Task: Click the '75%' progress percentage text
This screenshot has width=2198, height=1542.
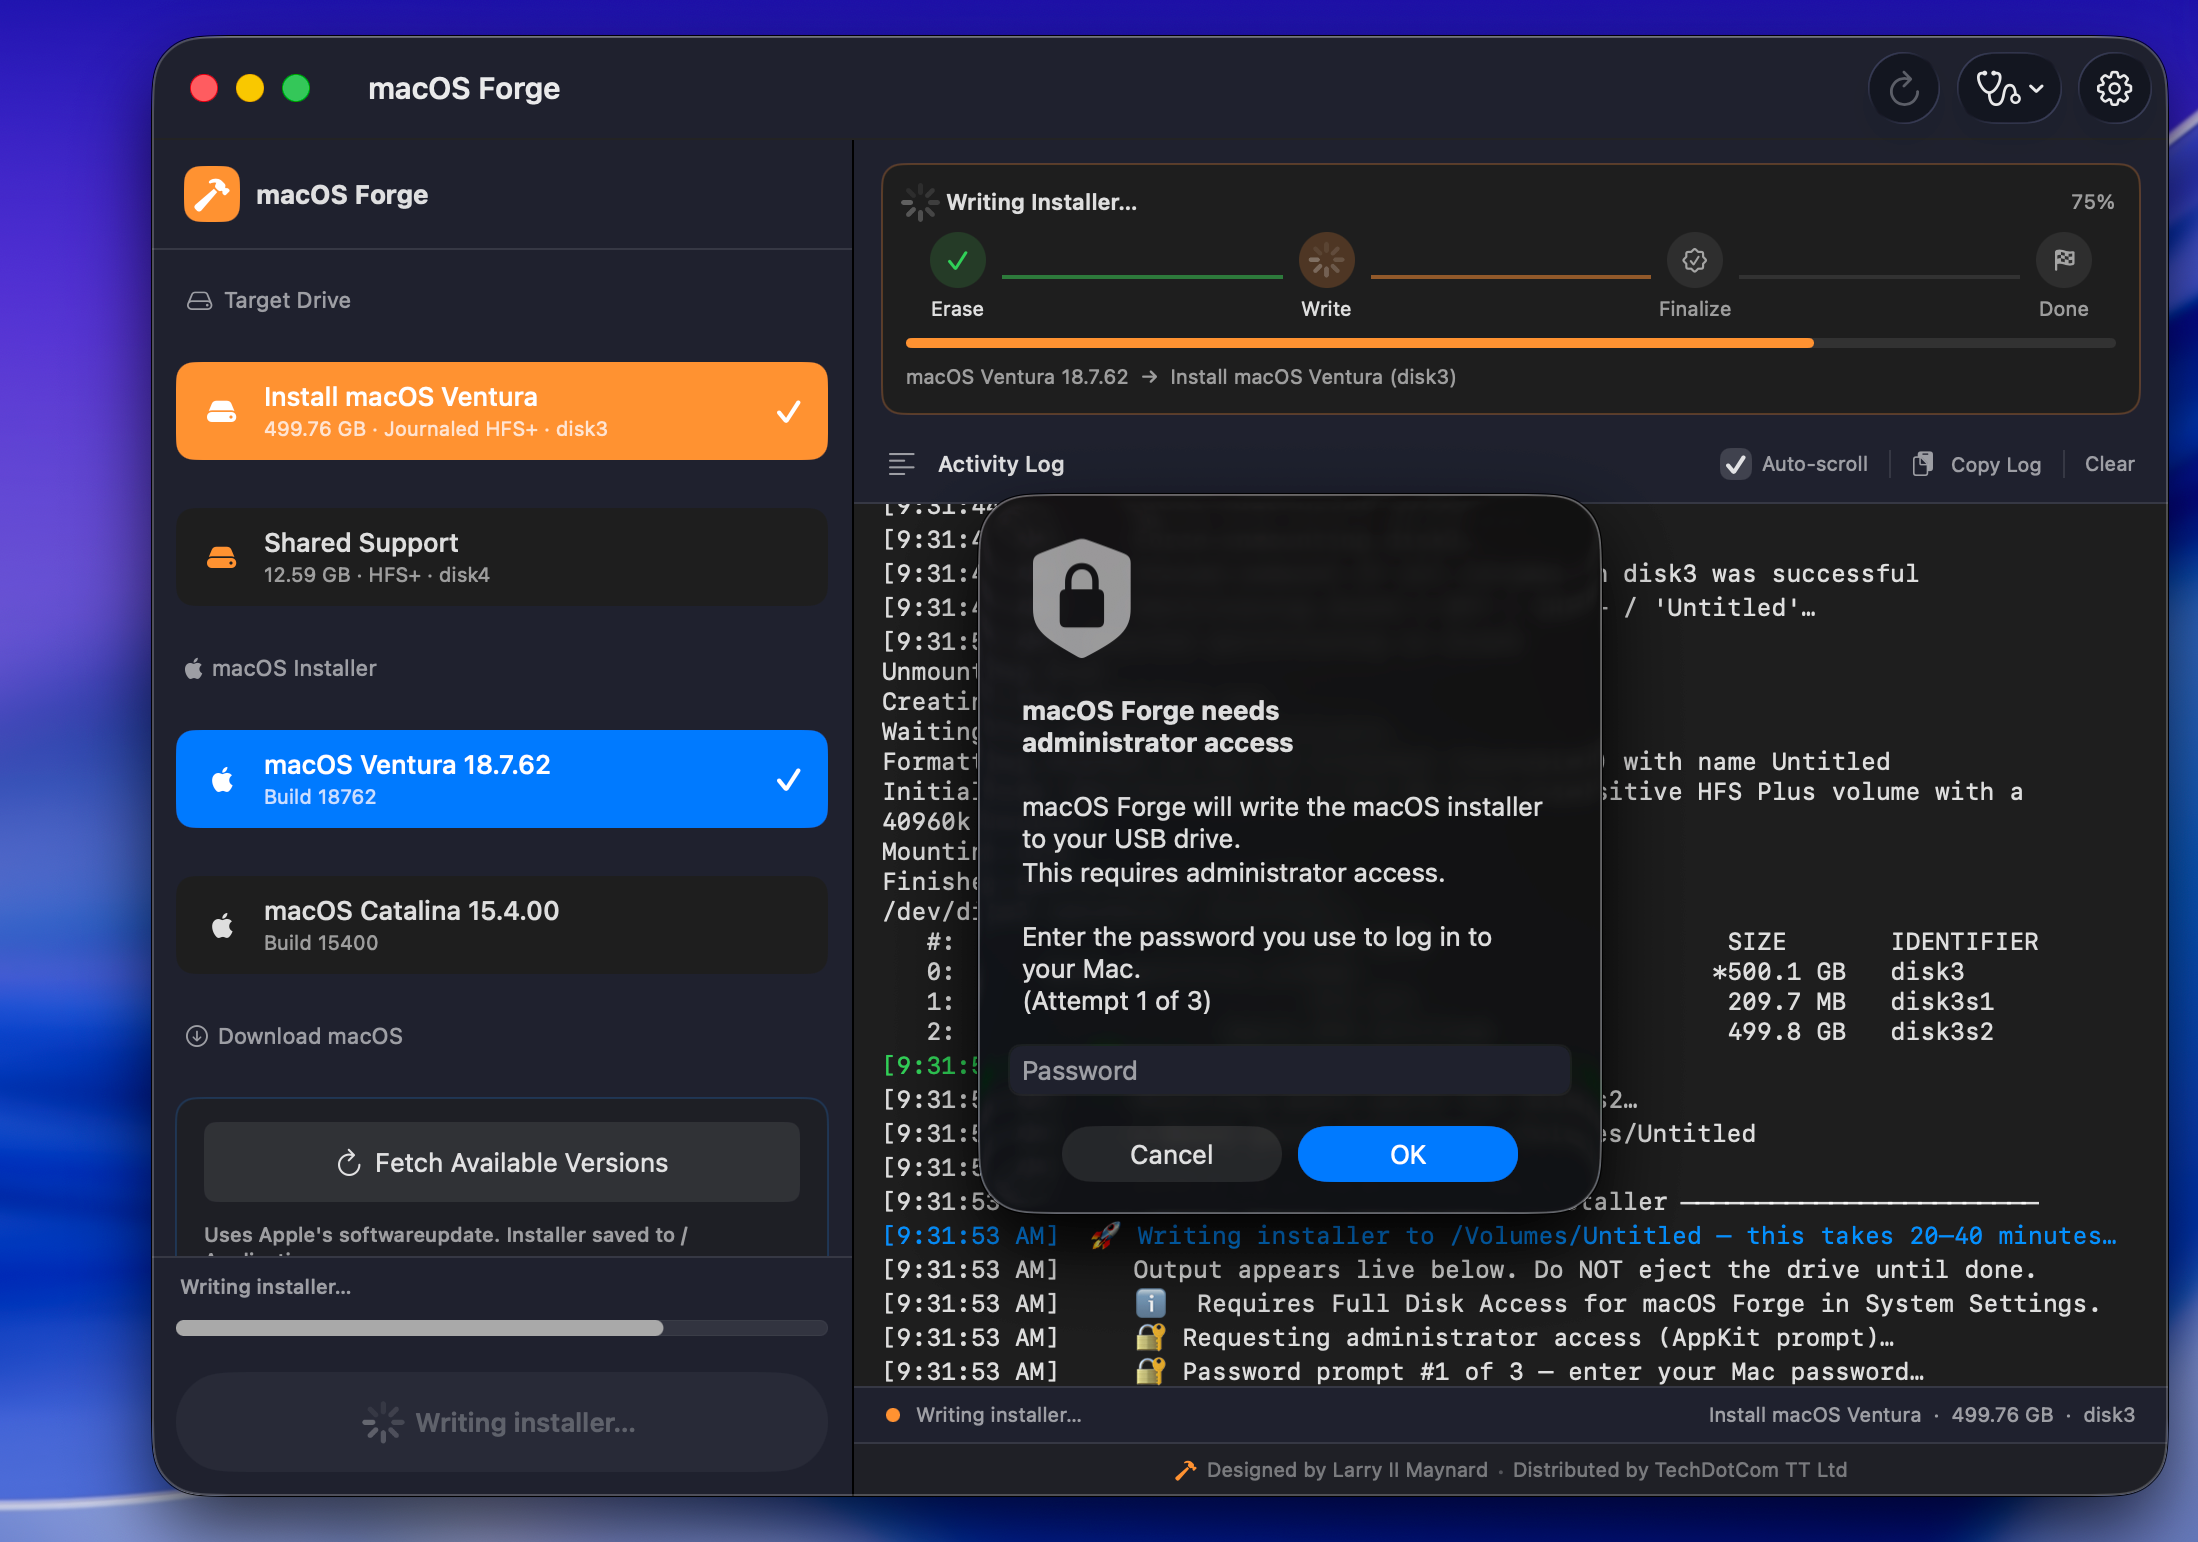Action: (2092, 202)
